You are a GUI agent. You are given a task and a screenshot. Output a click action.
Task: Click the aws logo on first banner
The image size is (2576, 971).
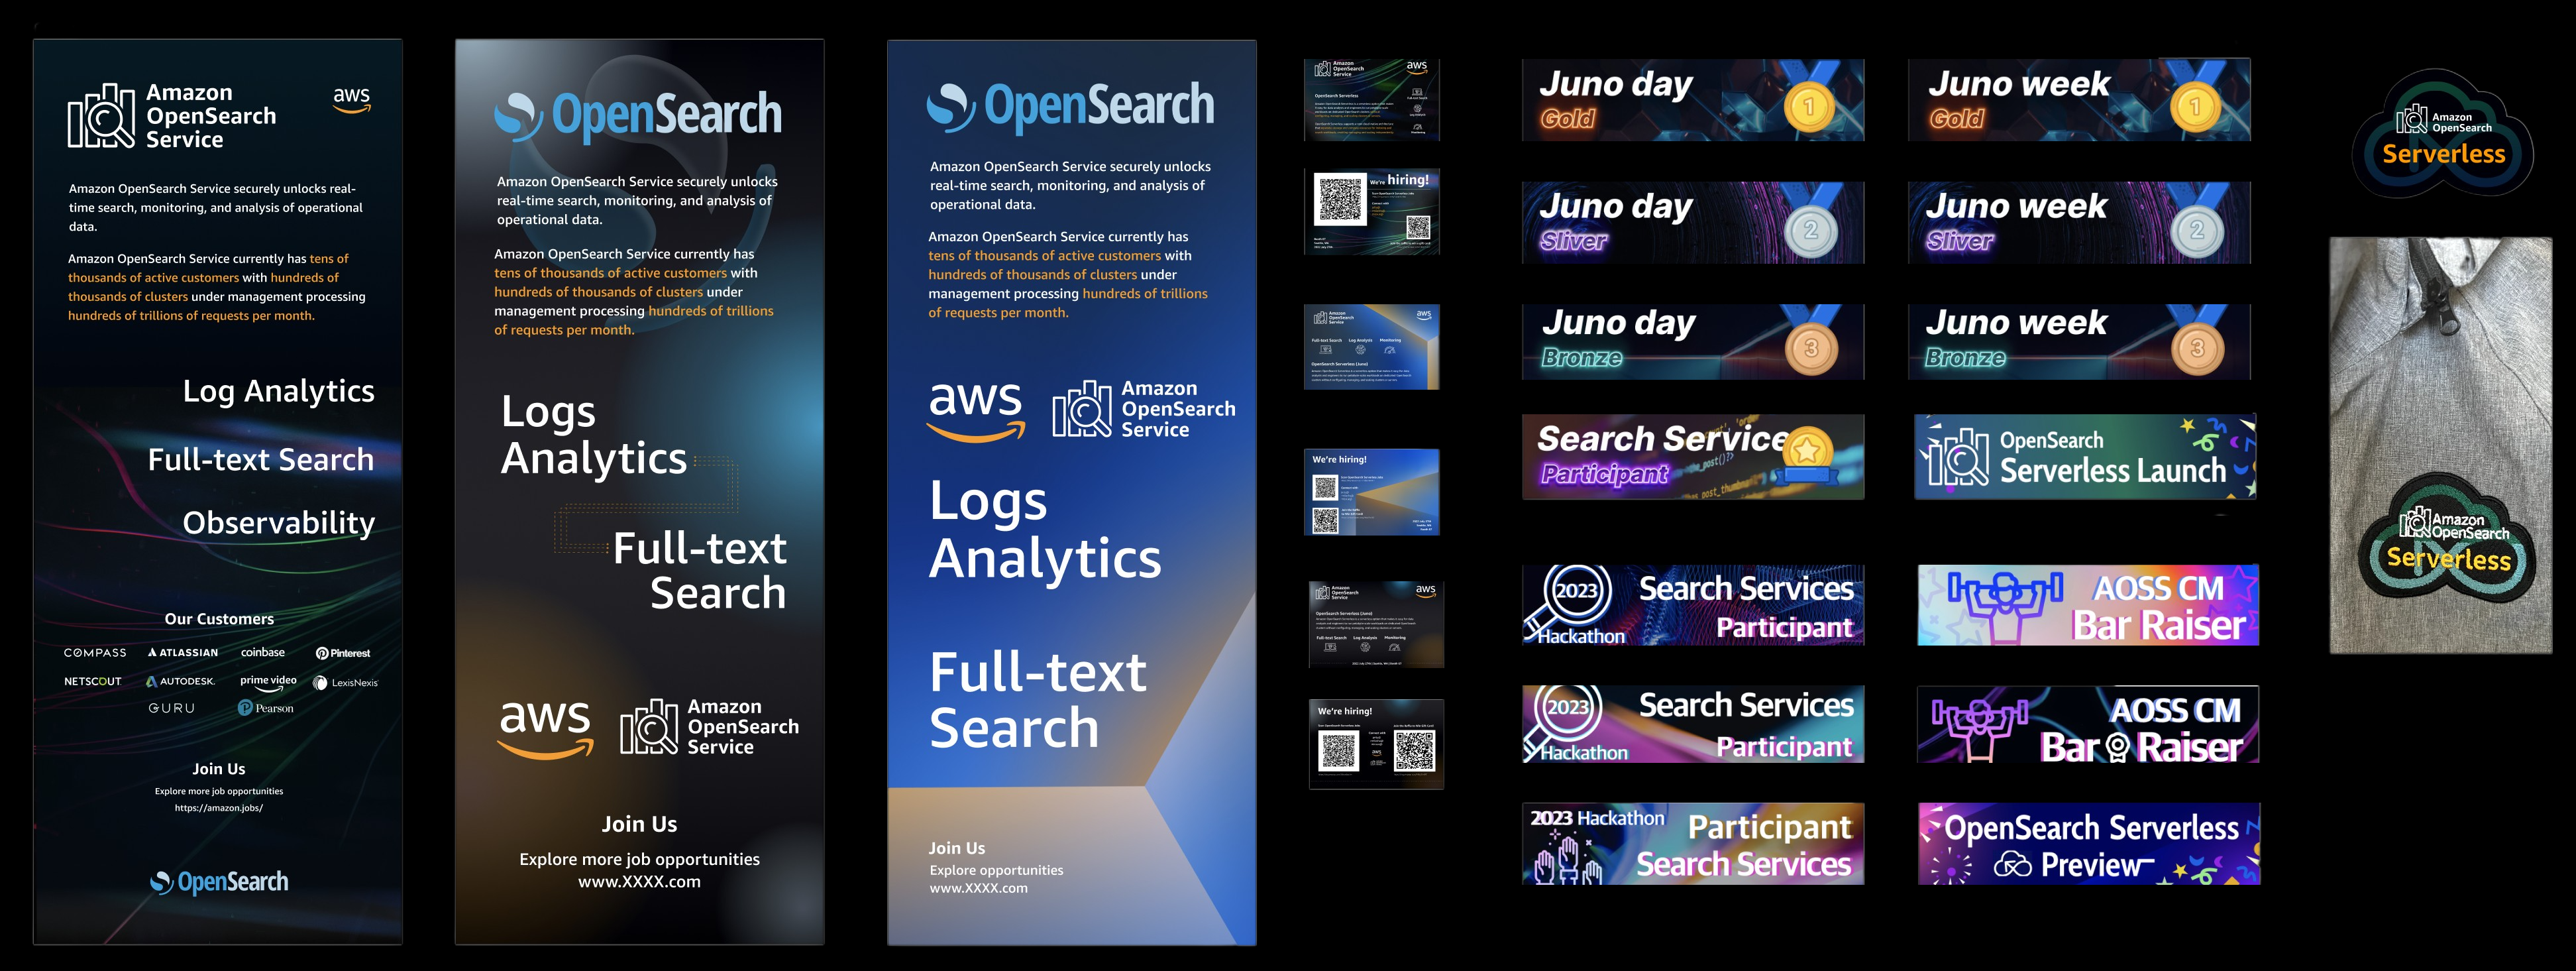click(x=351, y=100)
